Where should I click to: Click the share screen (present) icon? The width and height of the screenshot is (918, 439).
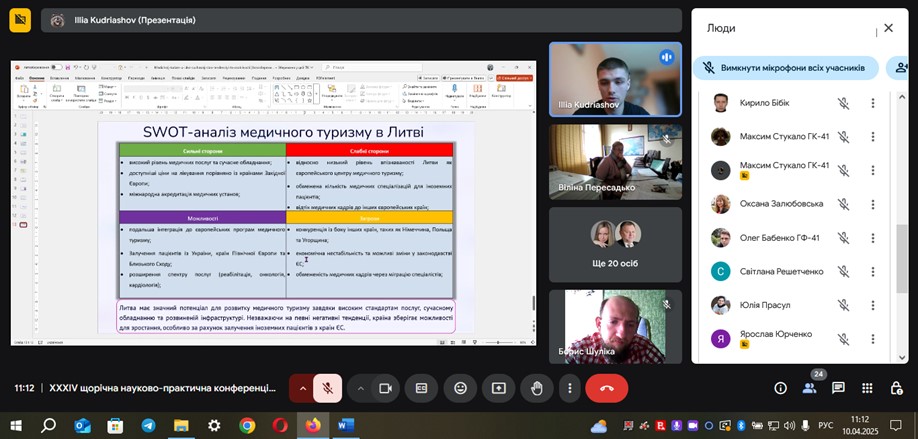(x=498, y=388)
